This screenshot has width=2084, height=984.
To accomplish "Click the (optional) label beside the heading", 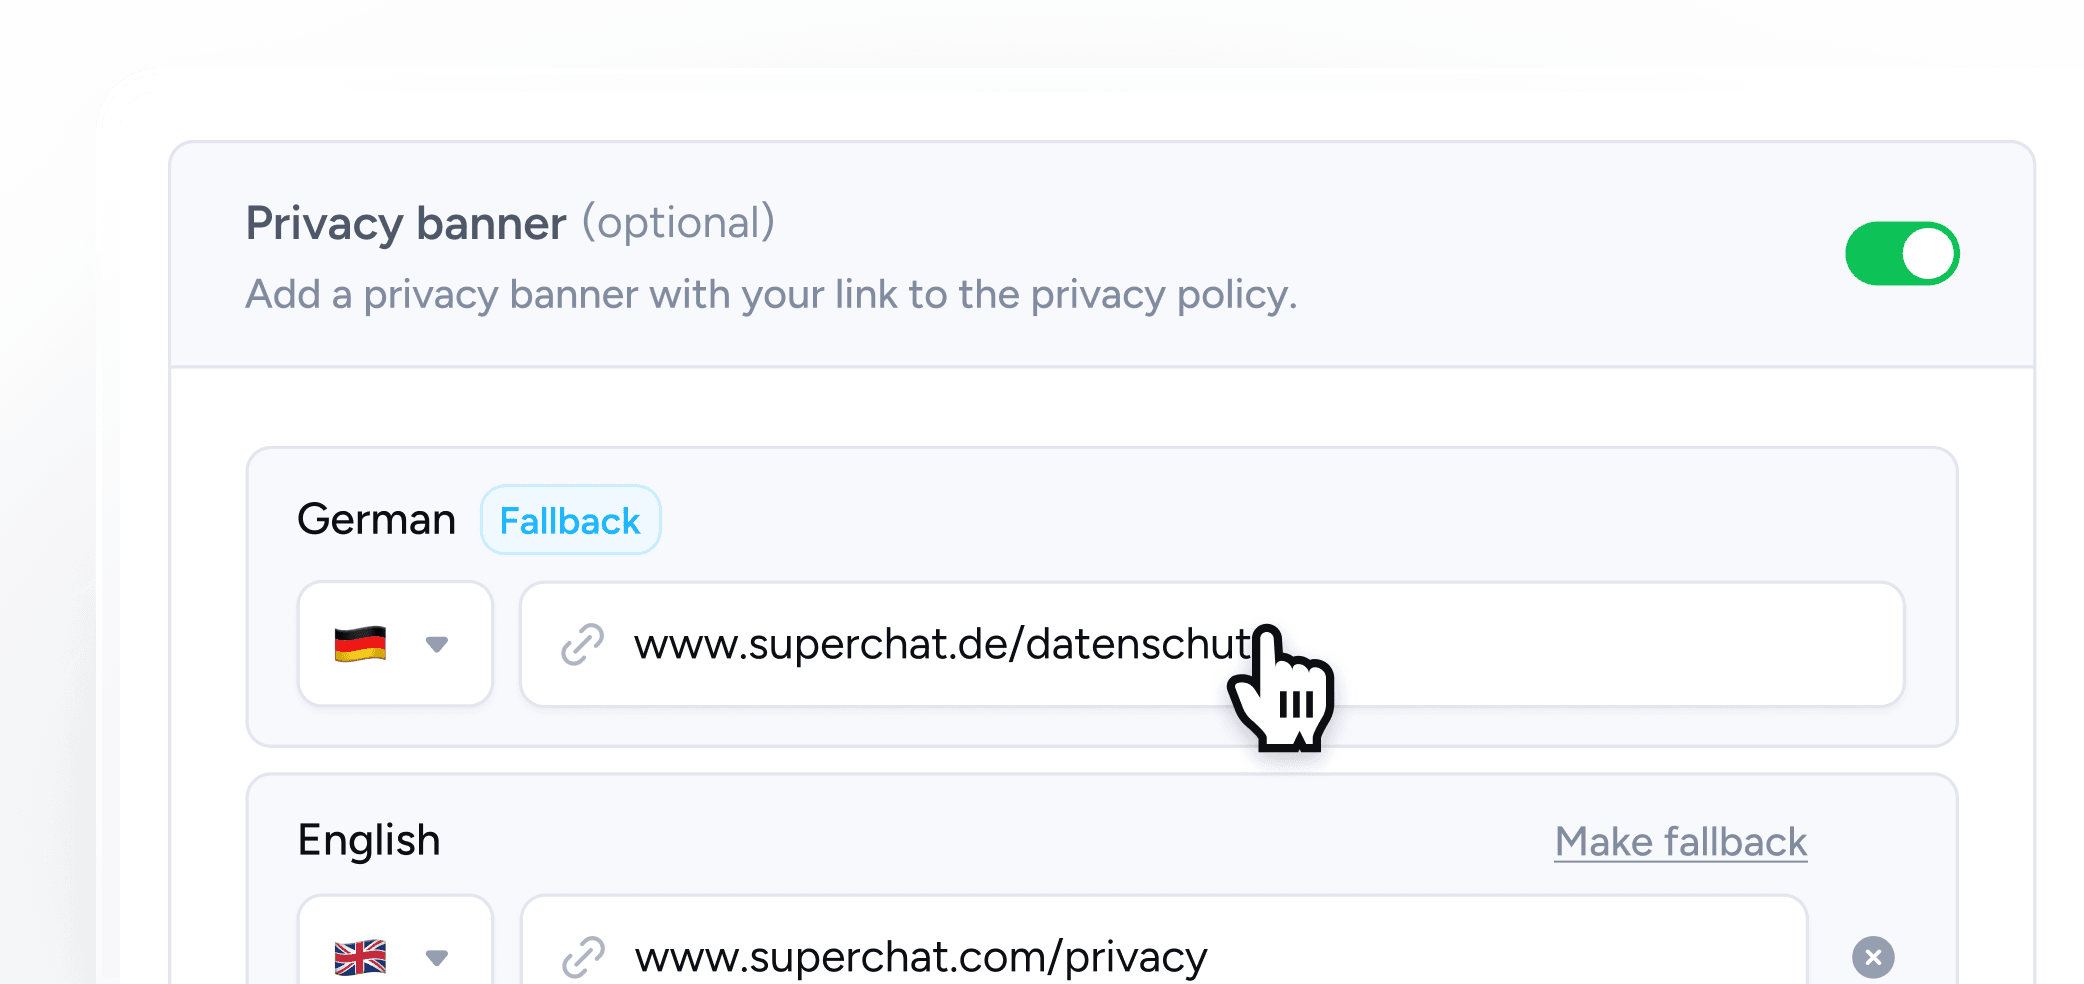I will click(679, 223).
